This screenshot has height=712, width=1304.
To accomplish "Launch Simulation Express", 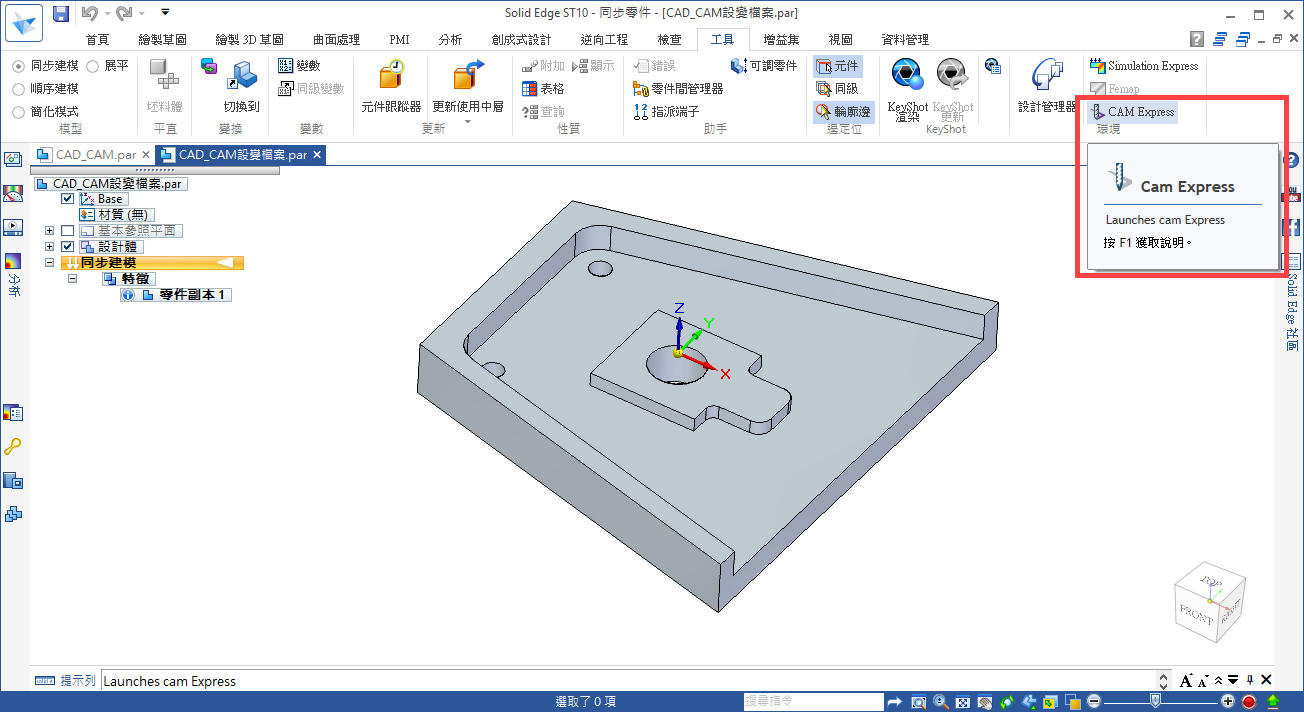I will click(1143, 66).
